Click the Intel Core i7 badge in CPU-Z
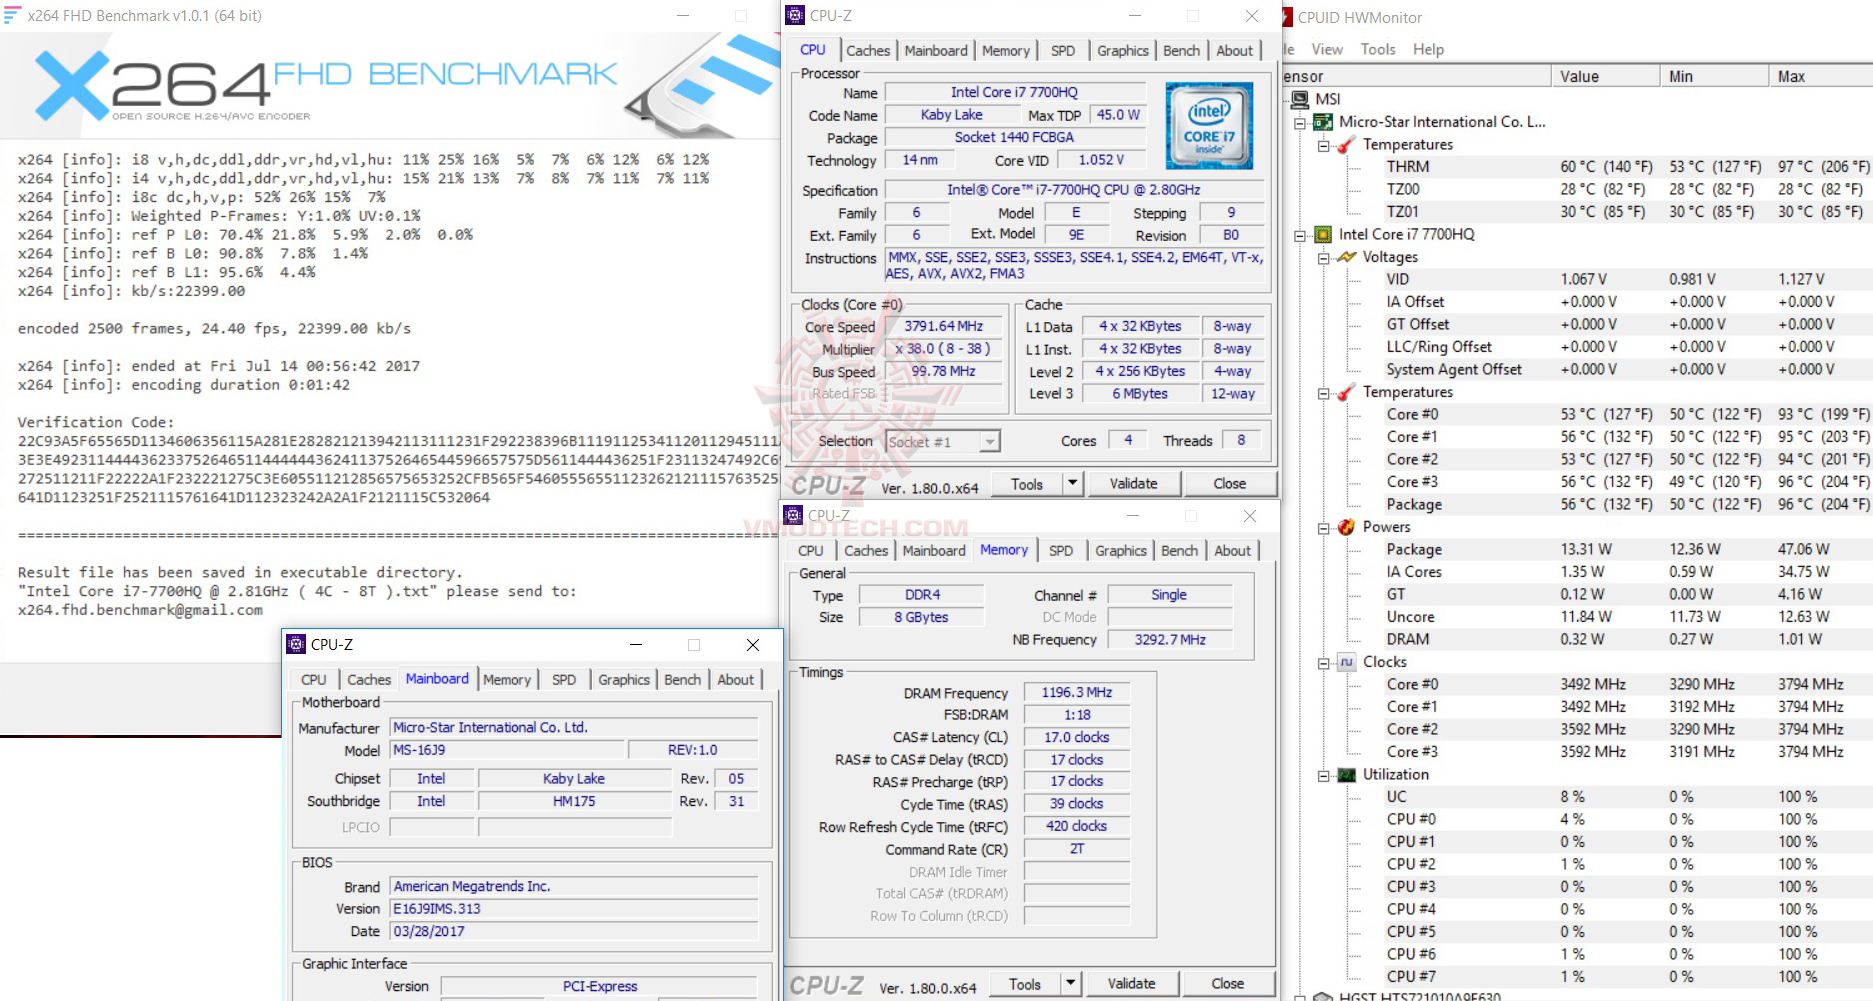 pos(1210,127)
